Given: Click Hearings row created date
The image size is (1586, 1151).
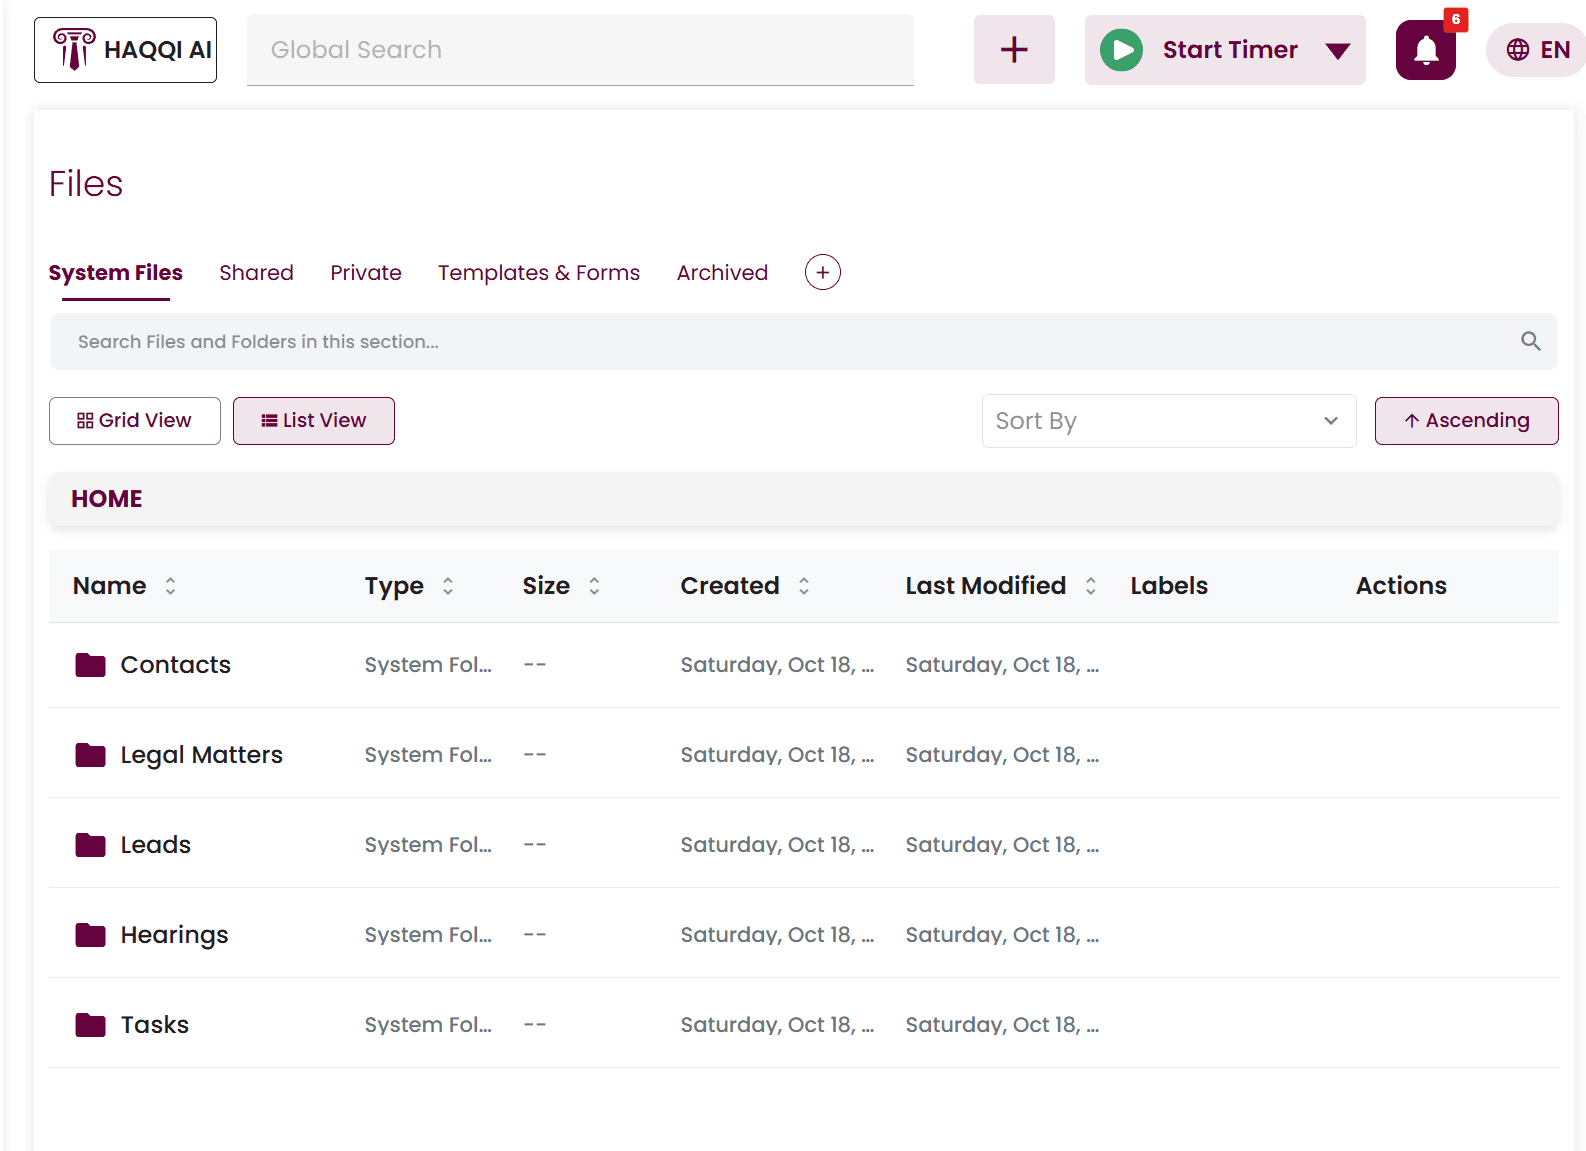Looking at the screenshot, I should [778, 935].
